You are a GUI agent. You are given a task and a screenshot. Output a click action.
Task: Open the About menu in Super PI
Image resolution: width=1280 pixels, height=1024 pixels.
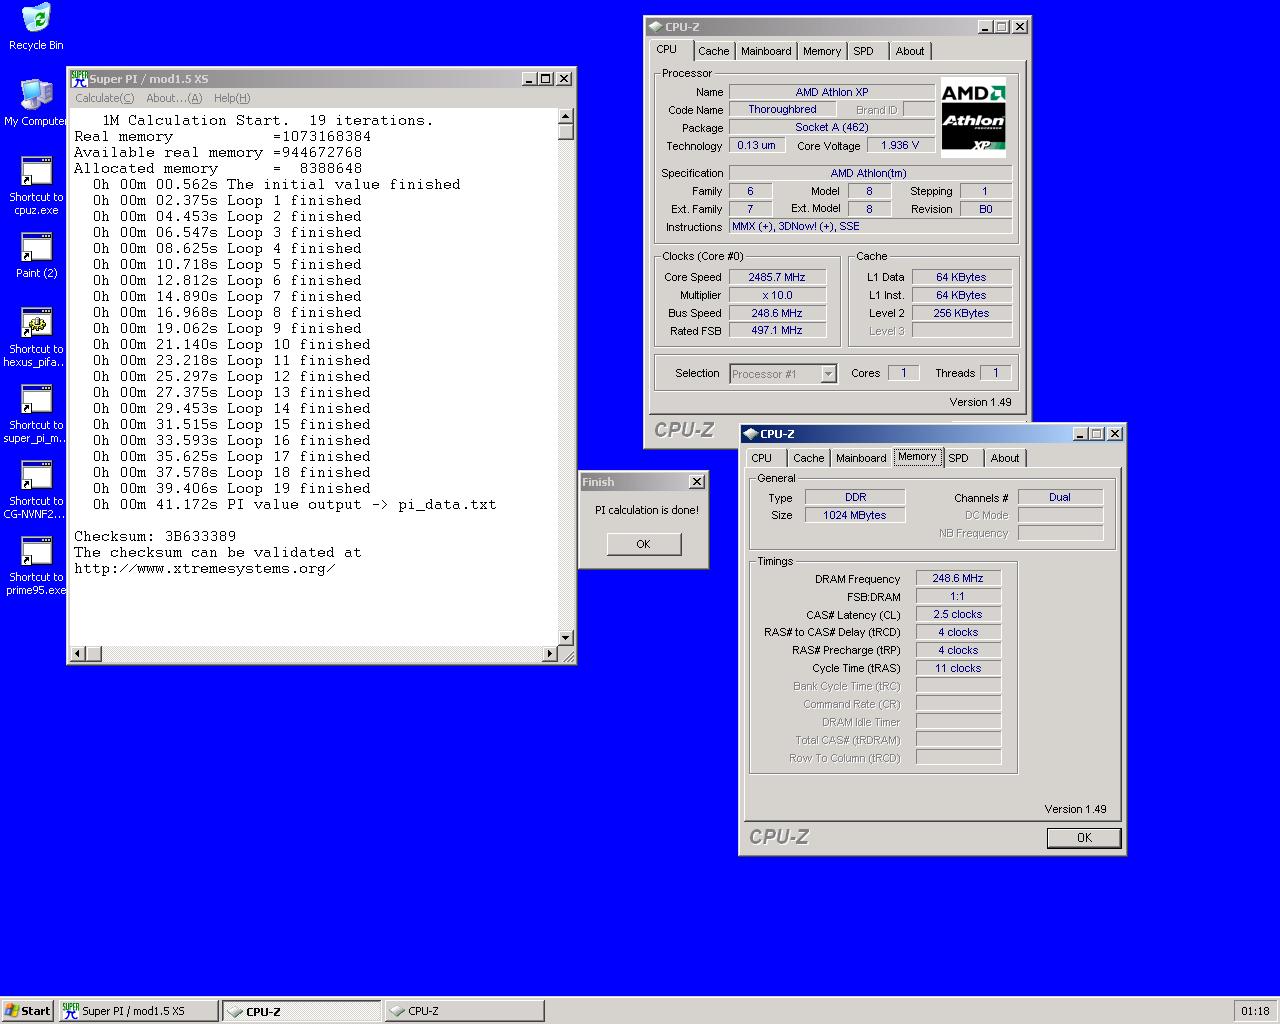pyautogui.click(x=174, y=98)
